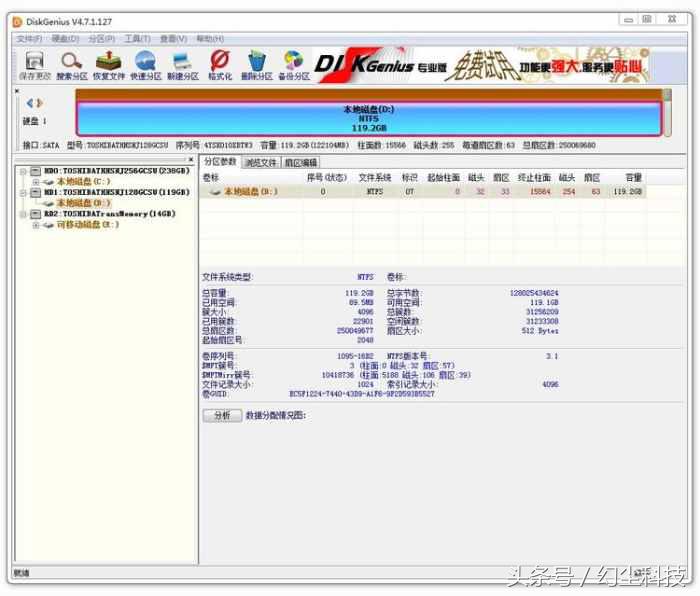Close the disk map area with small x

pyautogui.click(x=17, y=91)
